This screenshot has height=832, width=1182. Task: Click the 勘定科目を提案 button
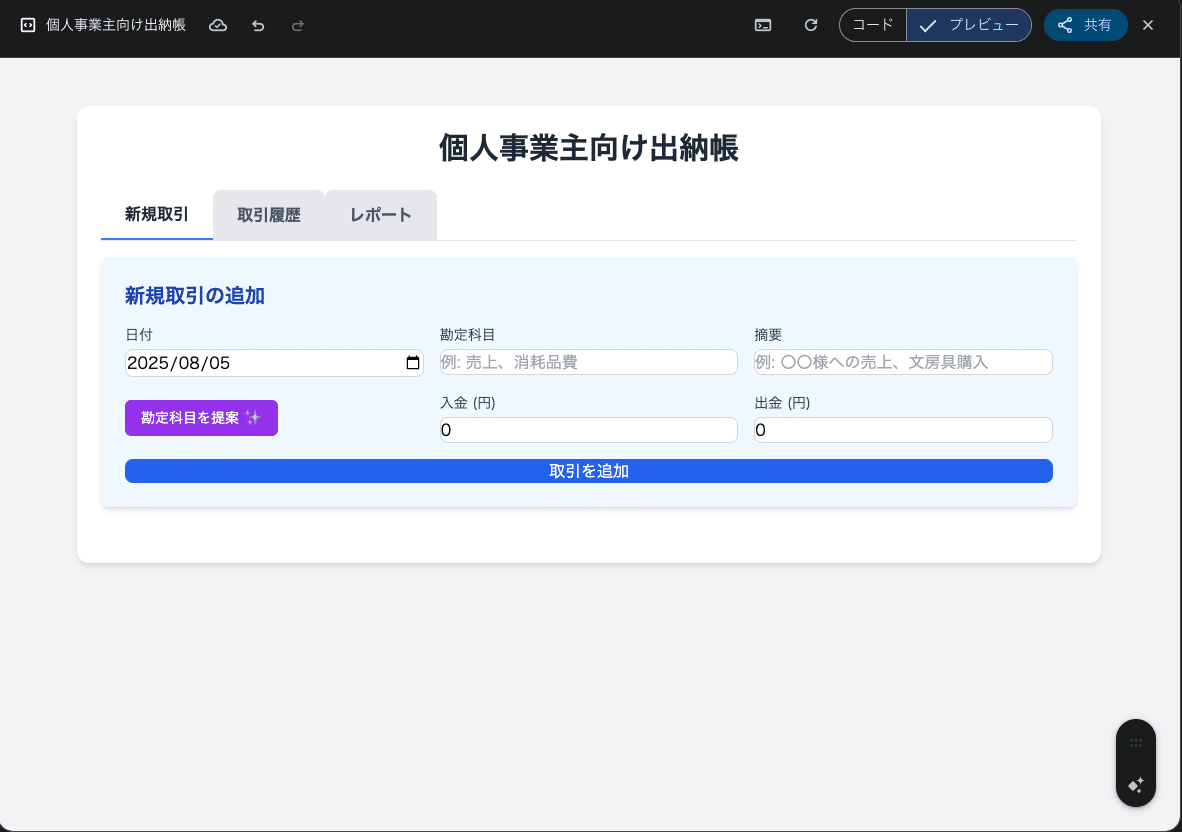[201, 418]
